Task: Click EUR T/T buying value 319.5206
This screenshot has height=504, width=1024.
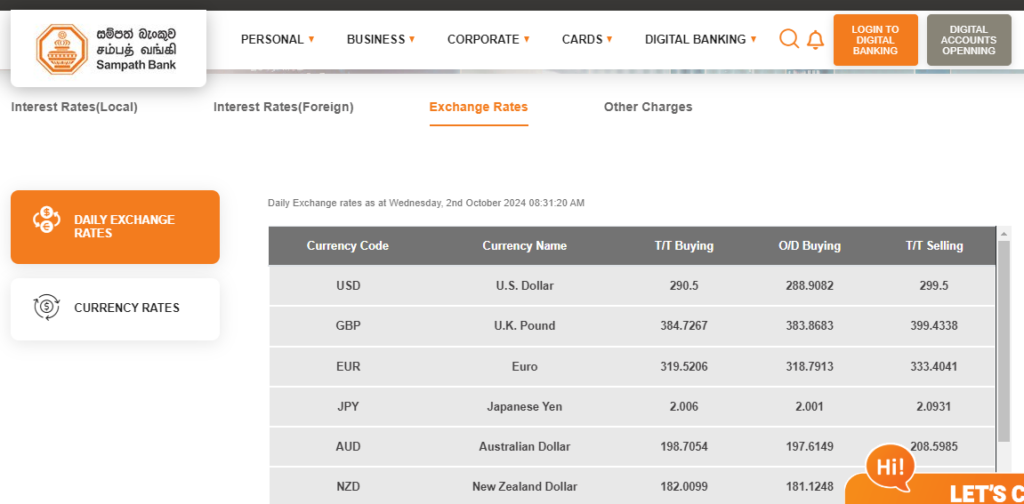Action: point(684,367)
